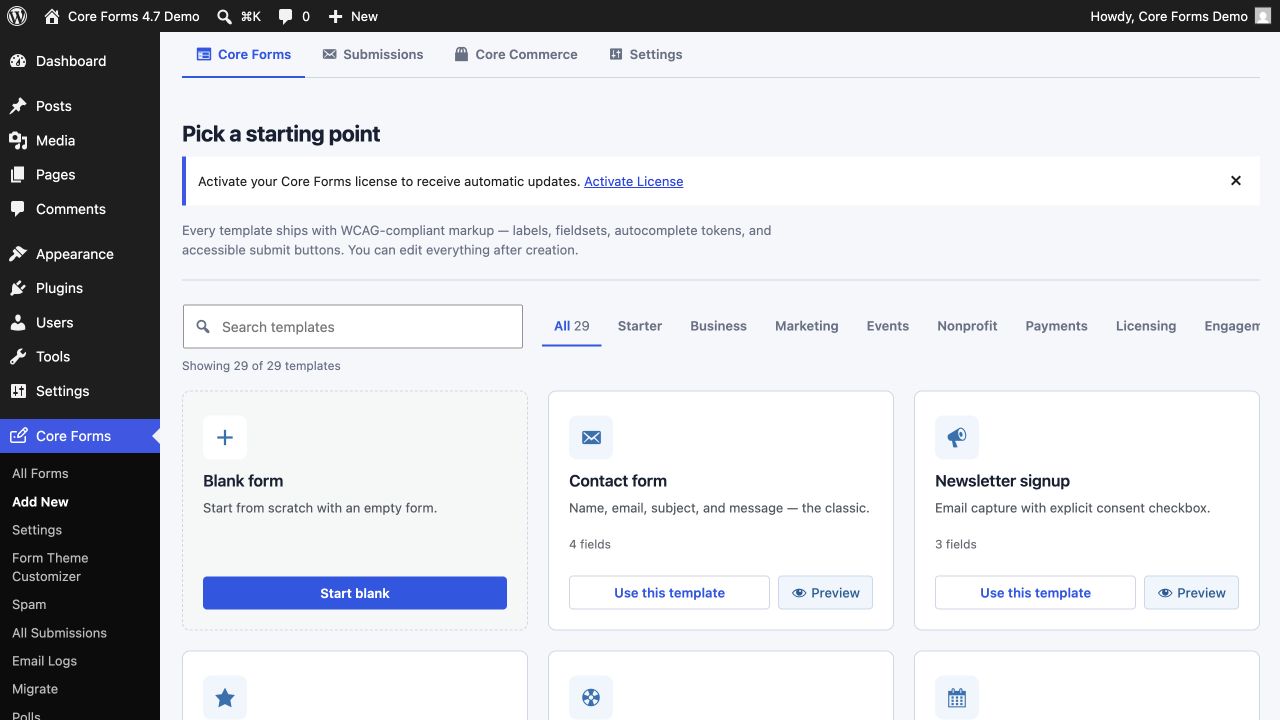Open Core Forms 4.7 Demo site link
The image size is (1280, 720).
(x=122, y=16)
